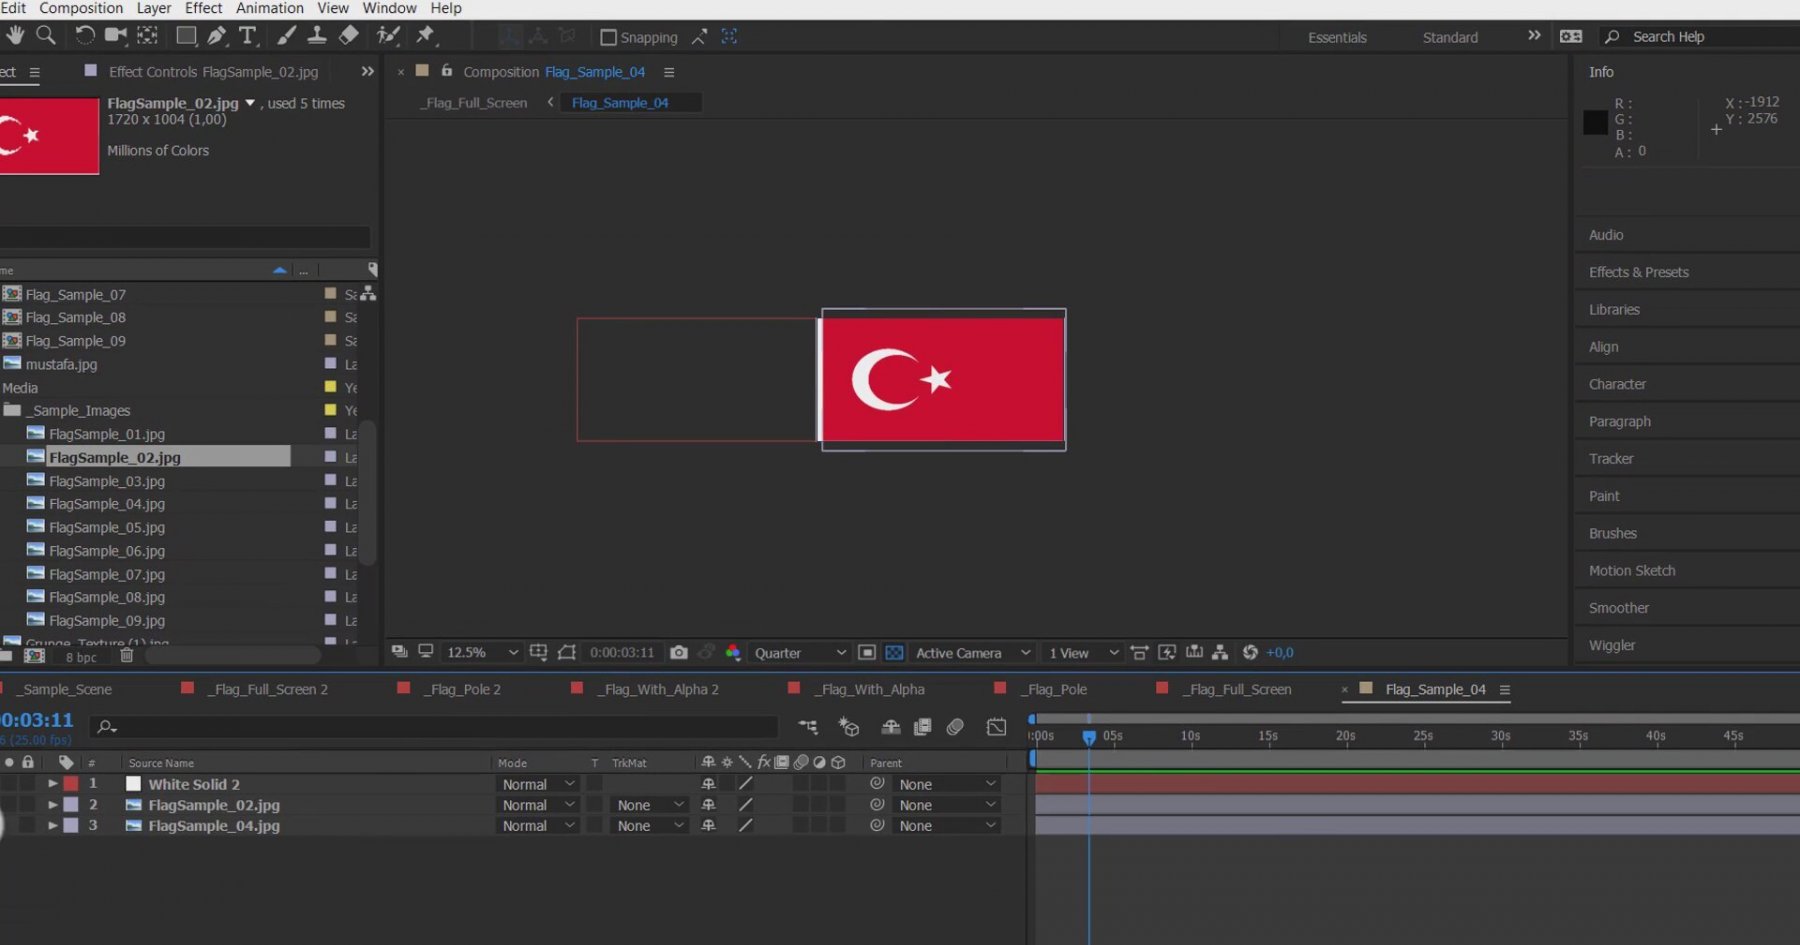
Task: Toggle Shy switch for FlagSample_04.jpg layer
Action: (x=708, y=826)
